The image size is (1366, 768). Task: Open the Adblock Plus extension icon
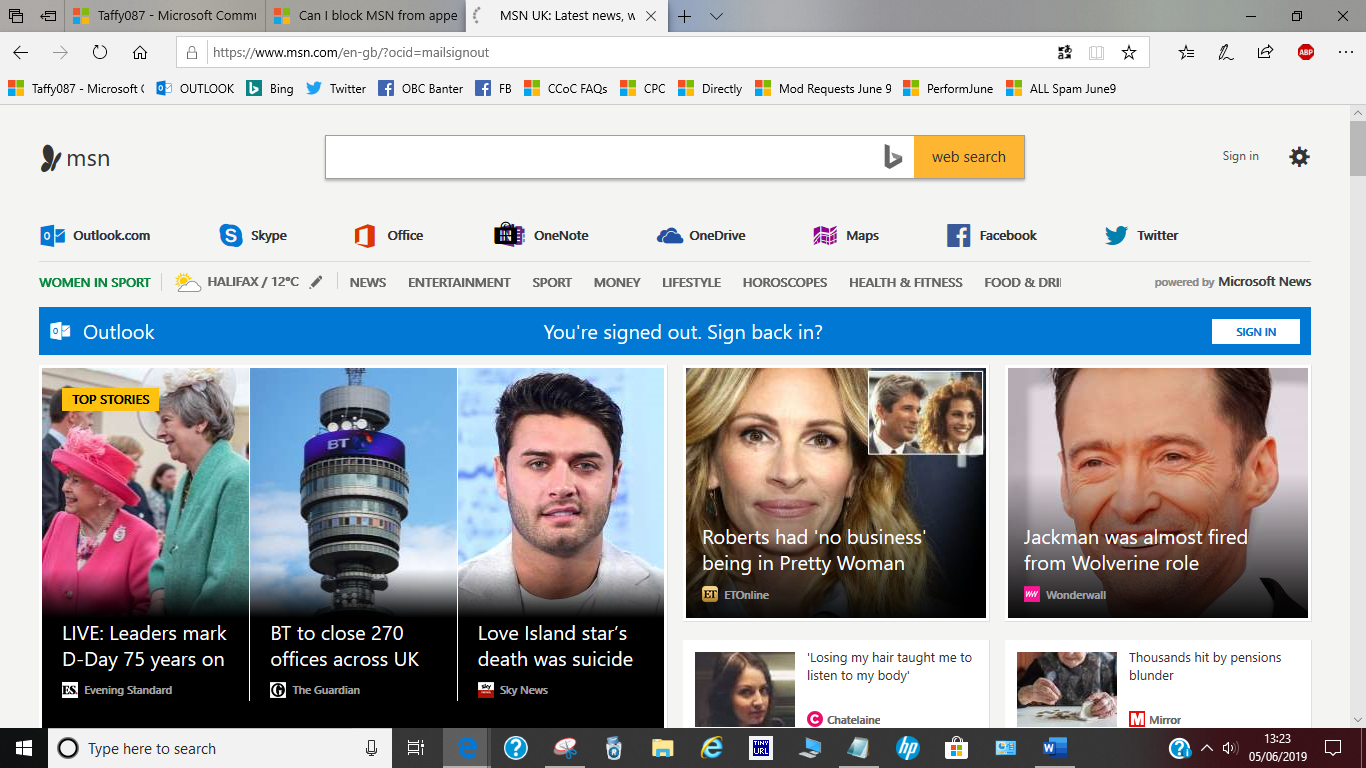click(x=1306, y=52)
